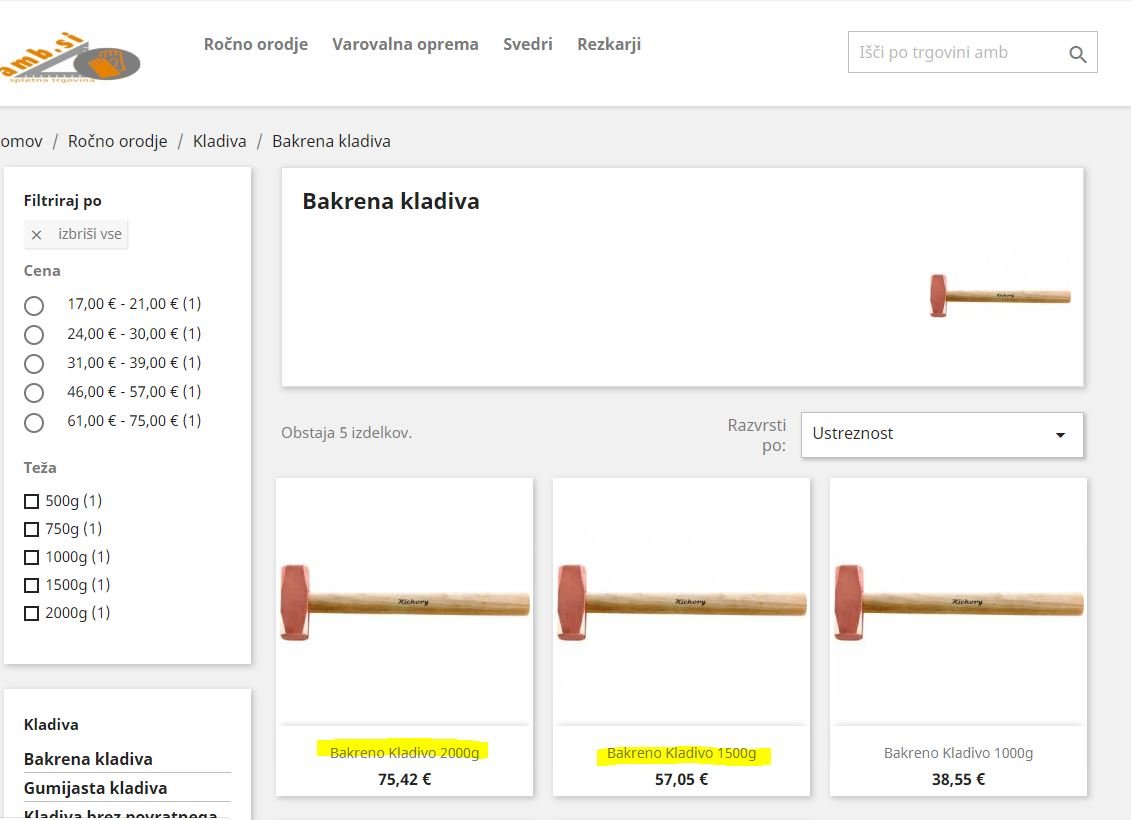
Task: Open the Bakreno Kladivo 1500g product image
Action: [682, 601]
